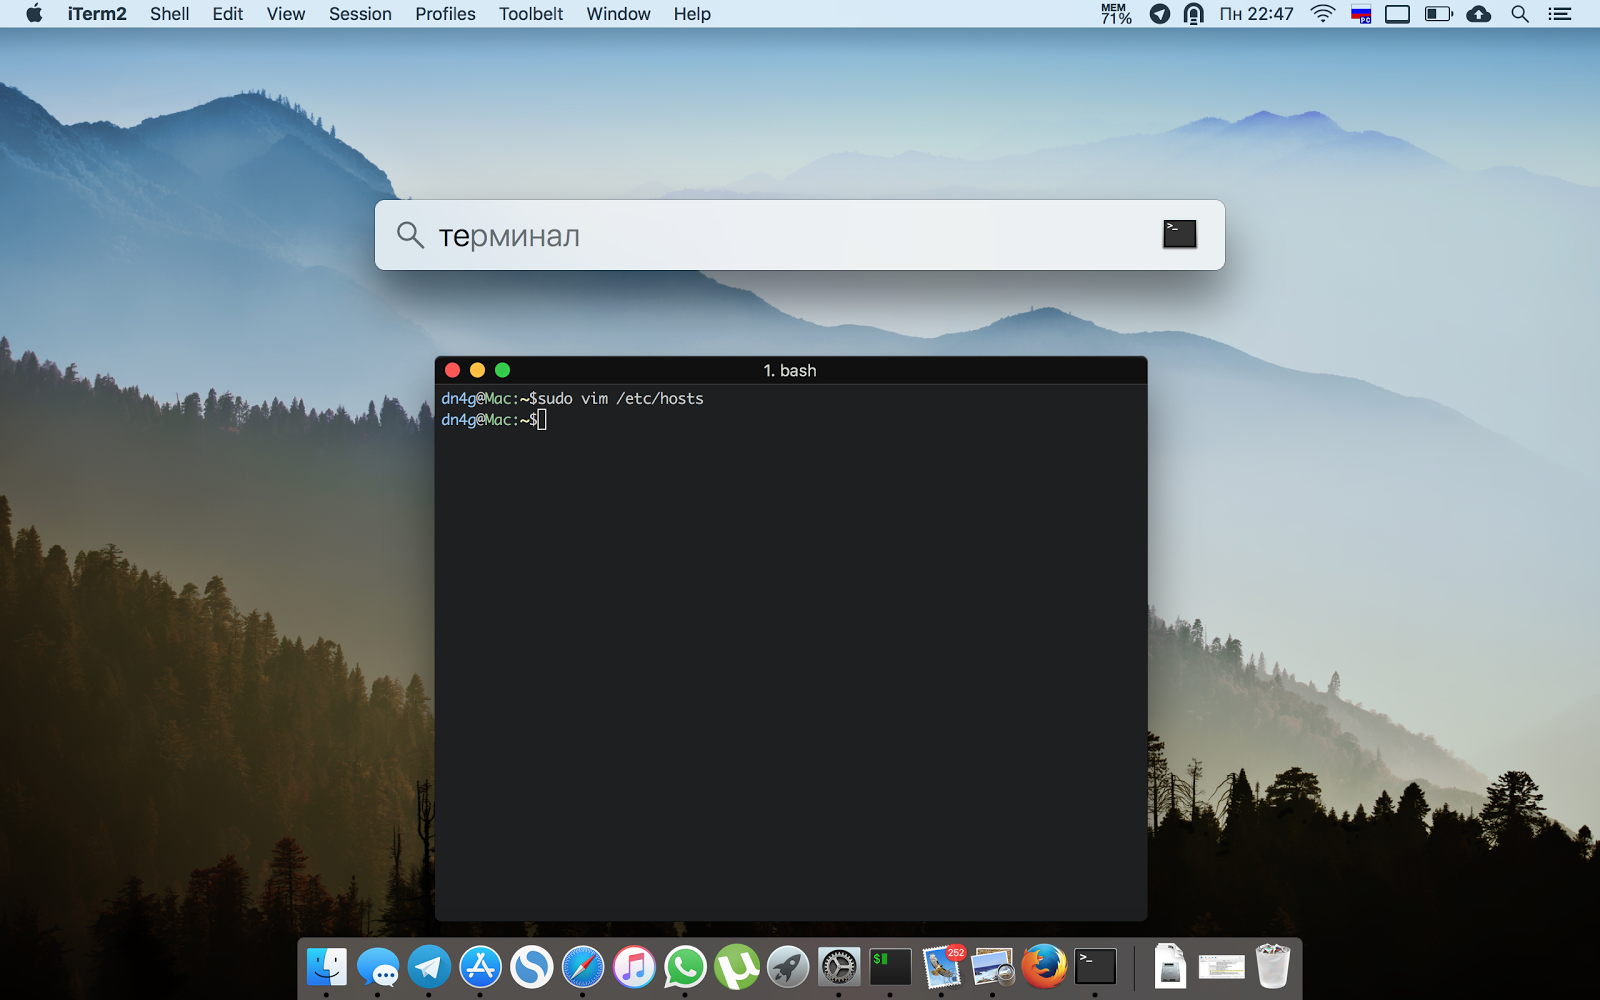Screen dimensions: 1600x1000
Task: Open the AirPlay display menu
Action: (1397, 14)
